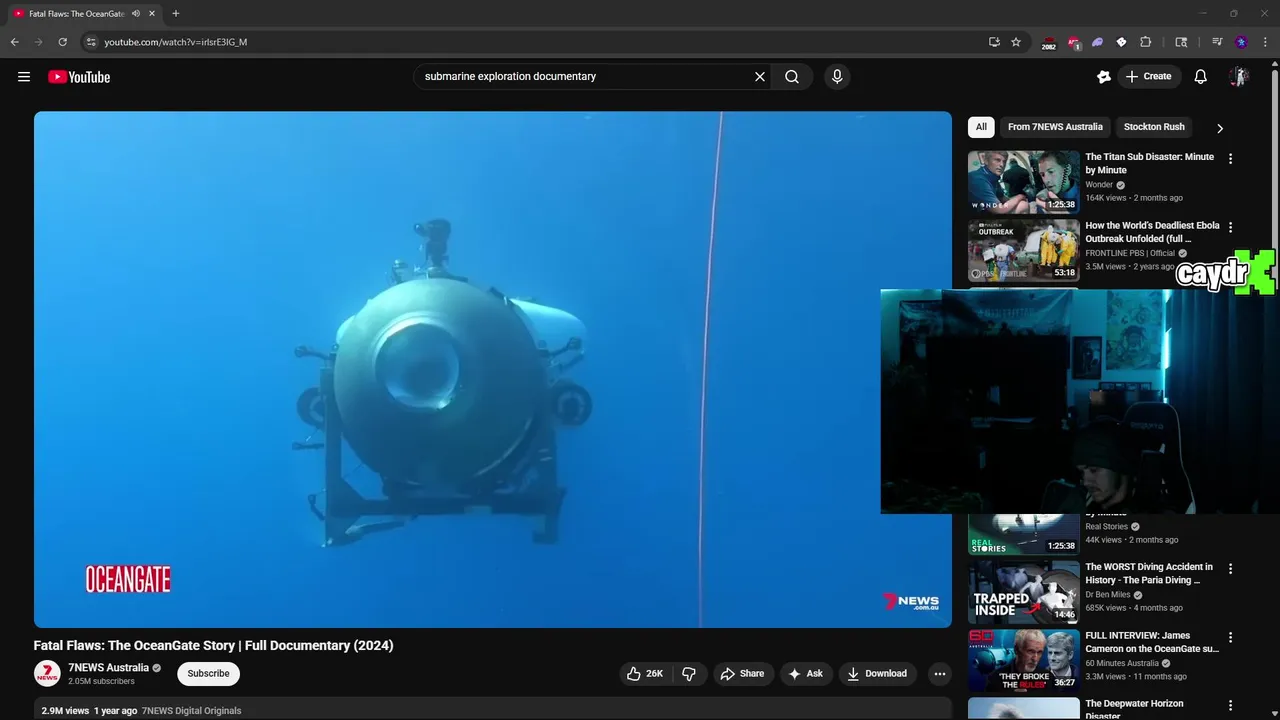
Task: Run search with the magnifier button
Action: coord(792,77)
